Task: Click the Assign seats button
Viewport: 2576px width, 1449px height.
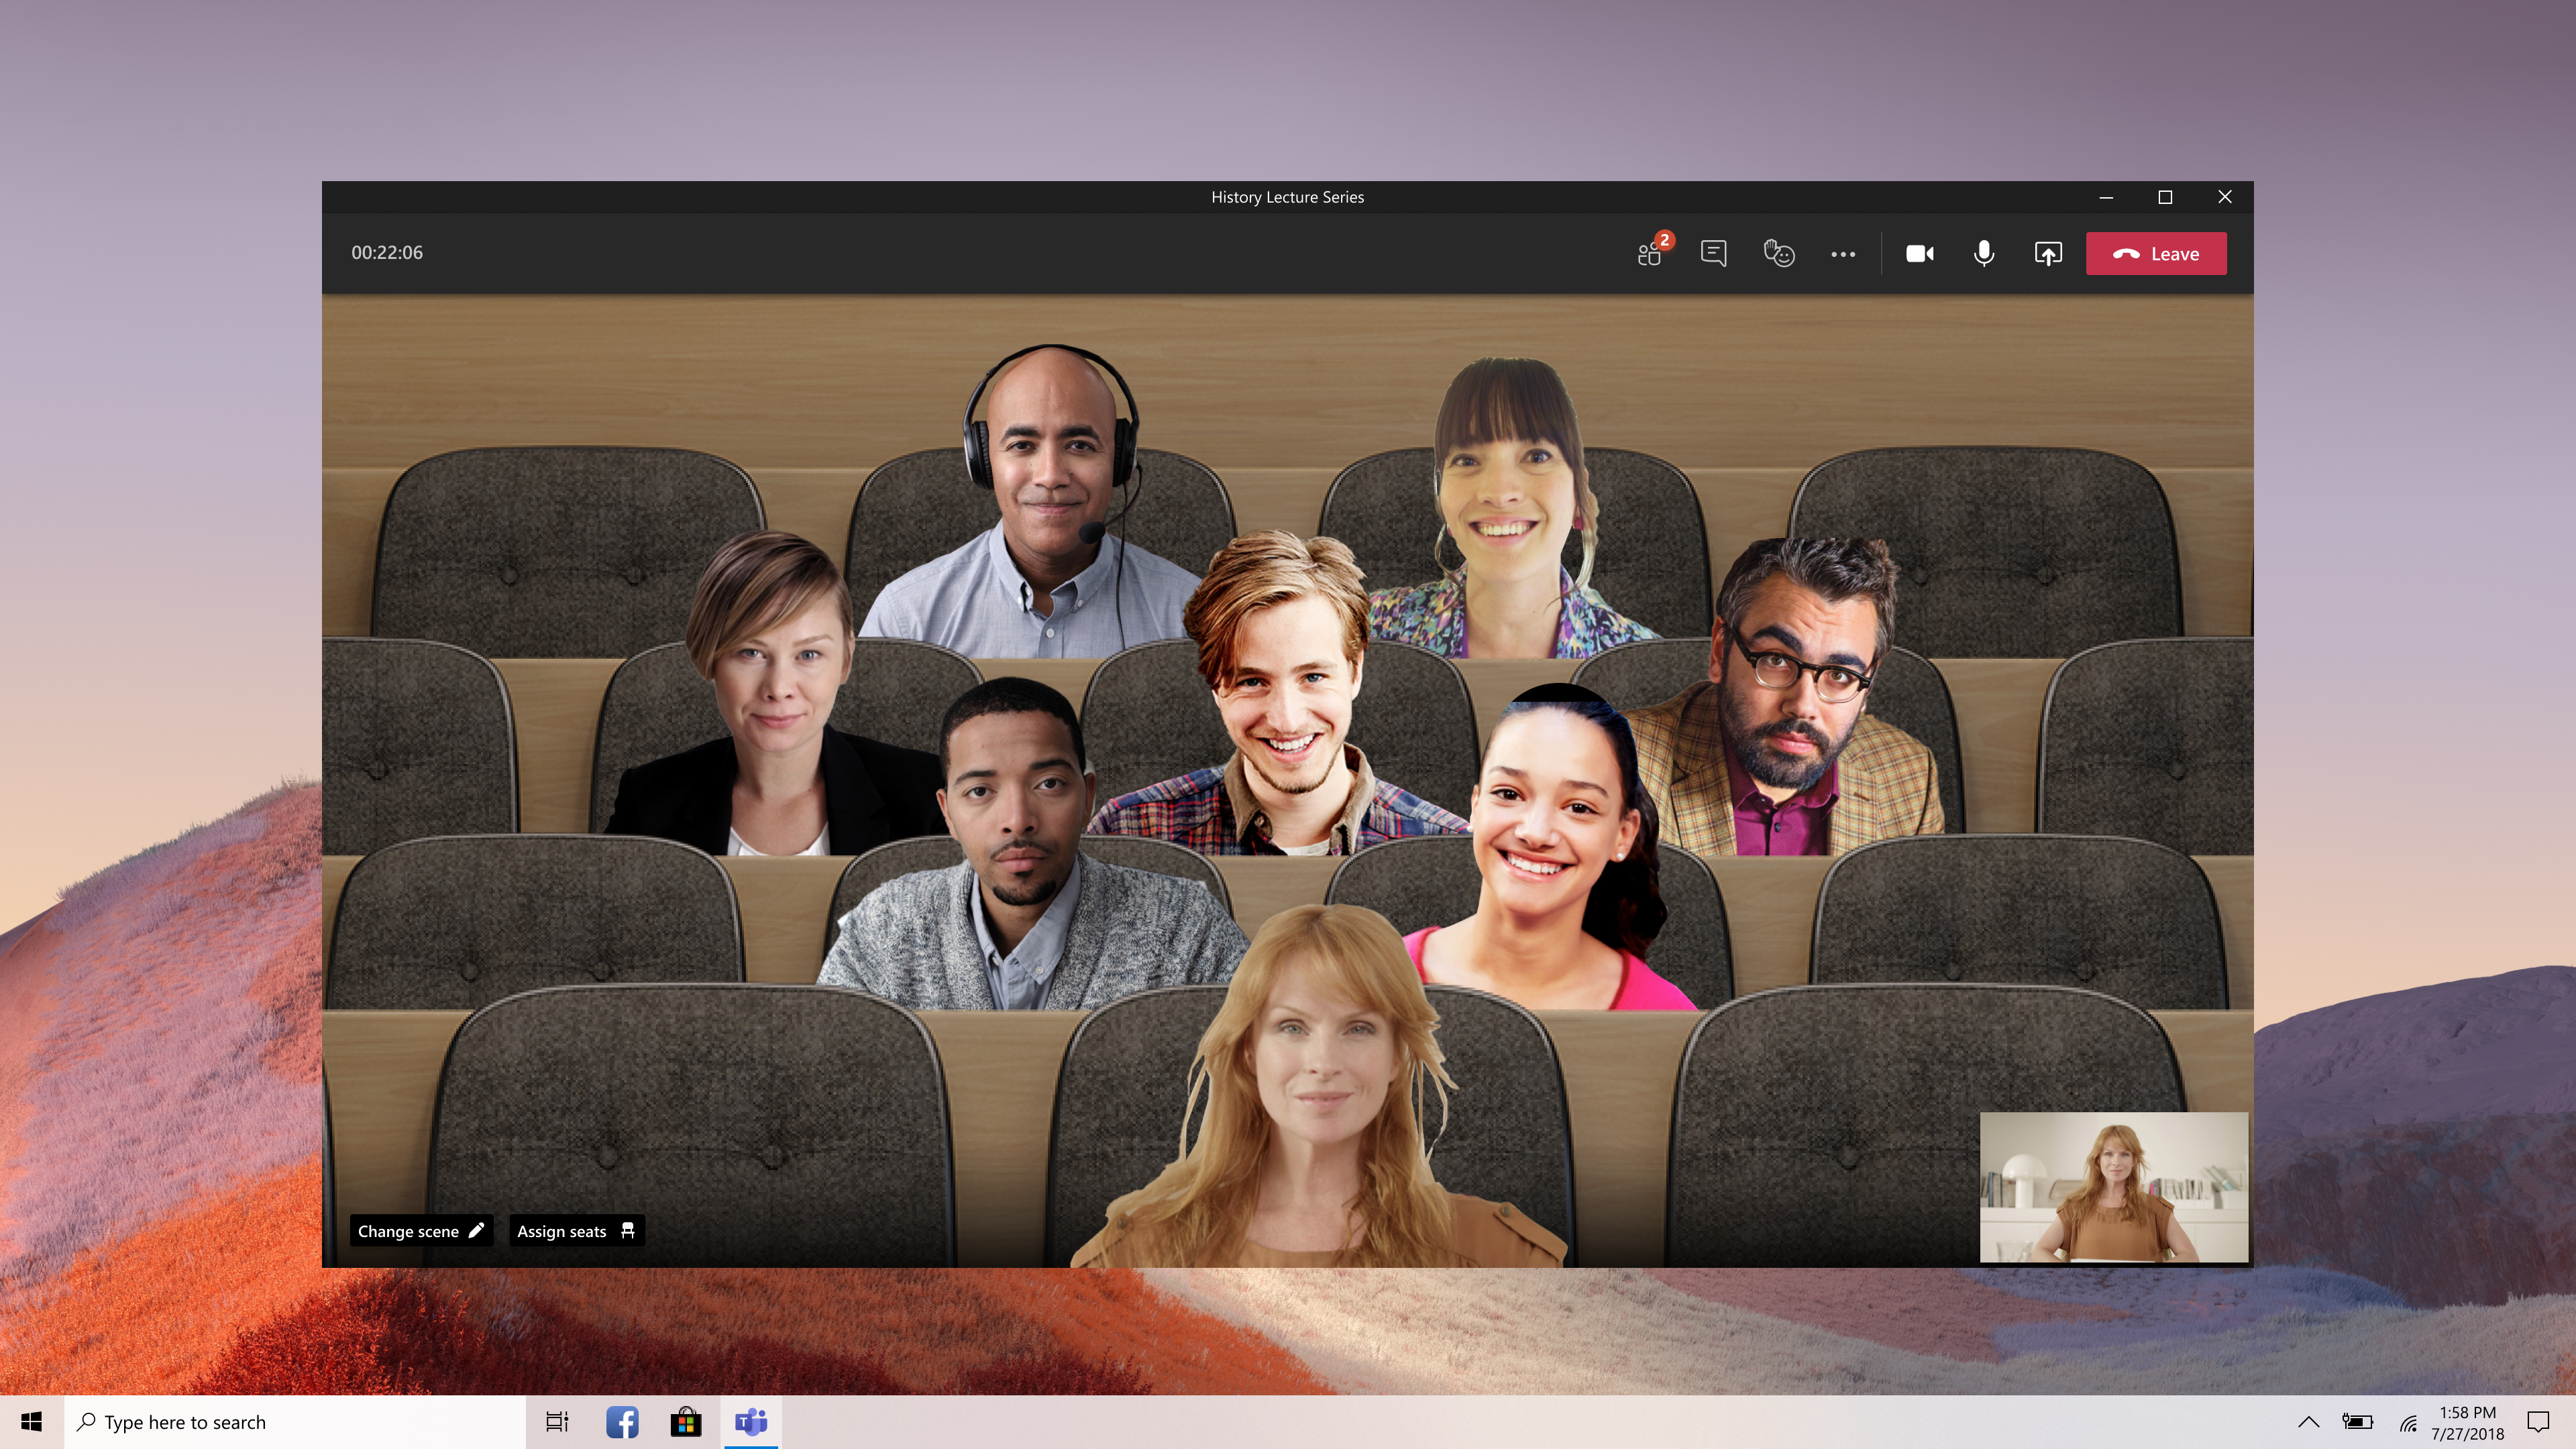Action: (576, 1231)
